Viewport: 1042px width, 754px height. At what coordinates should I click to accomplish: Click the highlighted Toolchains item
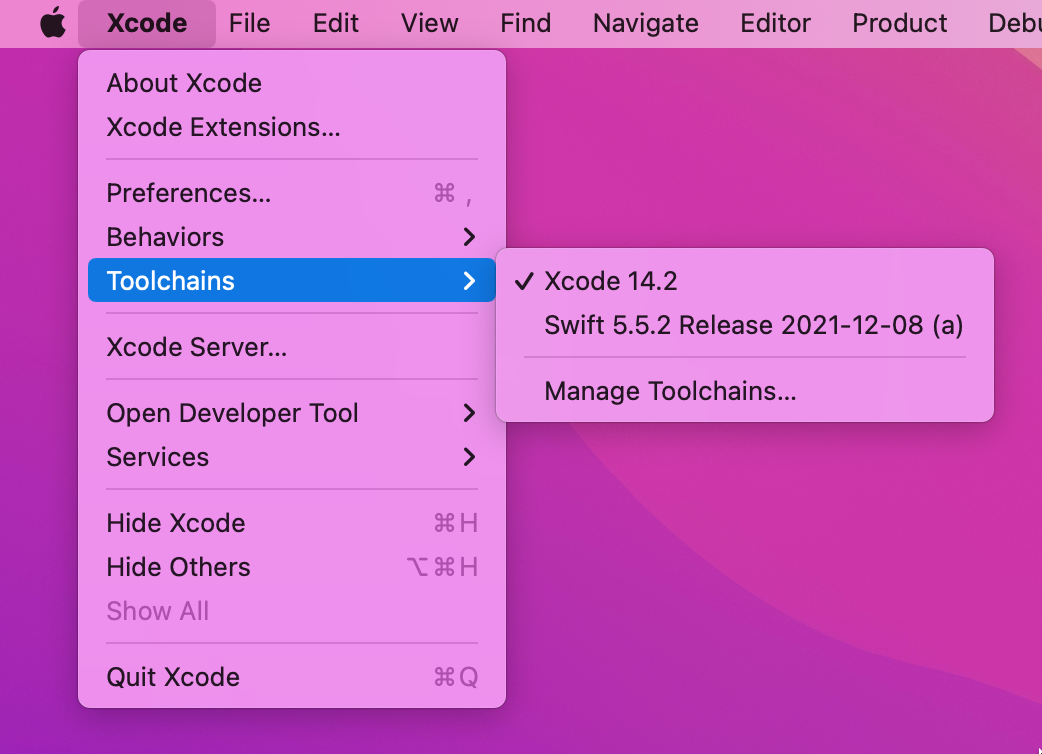point(292,280)
